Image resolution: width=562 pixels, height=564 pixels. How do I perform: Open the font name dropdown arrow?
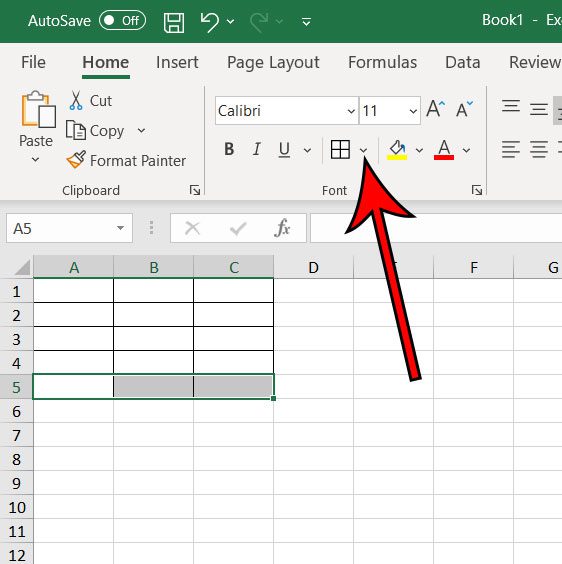click(351, 111)
